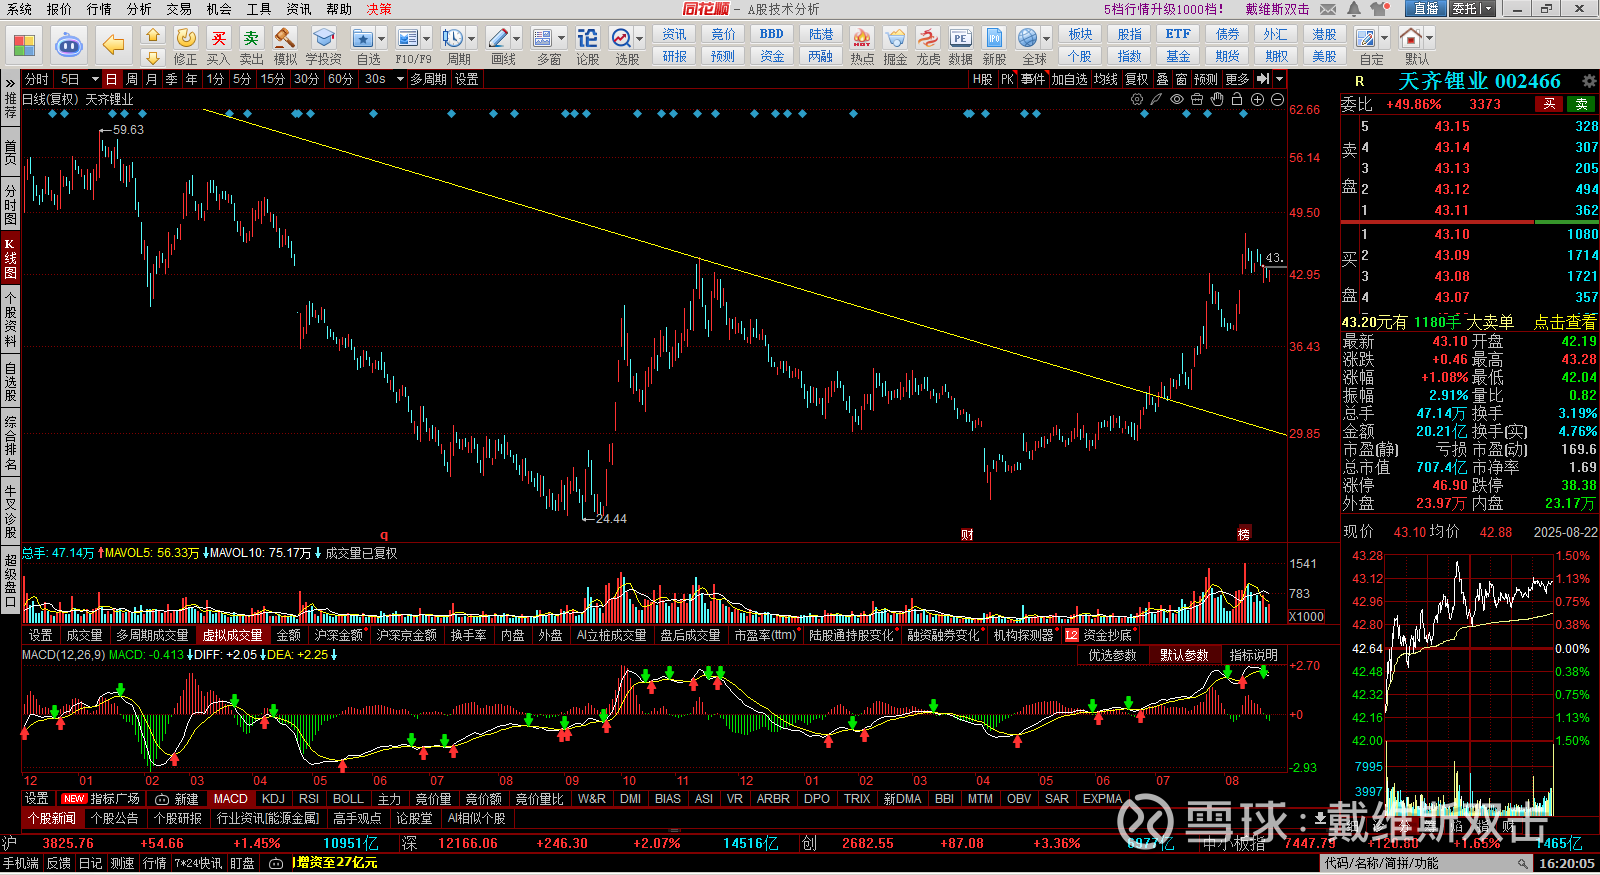Click the chart zoom-out minus icon
This screenshot has height=875, width=1600.
click(1277, 99)
